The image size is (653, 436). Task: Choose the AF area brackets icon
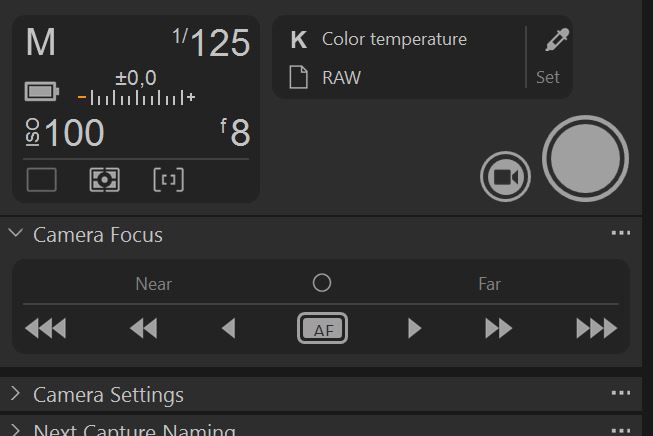coord(169,180)
